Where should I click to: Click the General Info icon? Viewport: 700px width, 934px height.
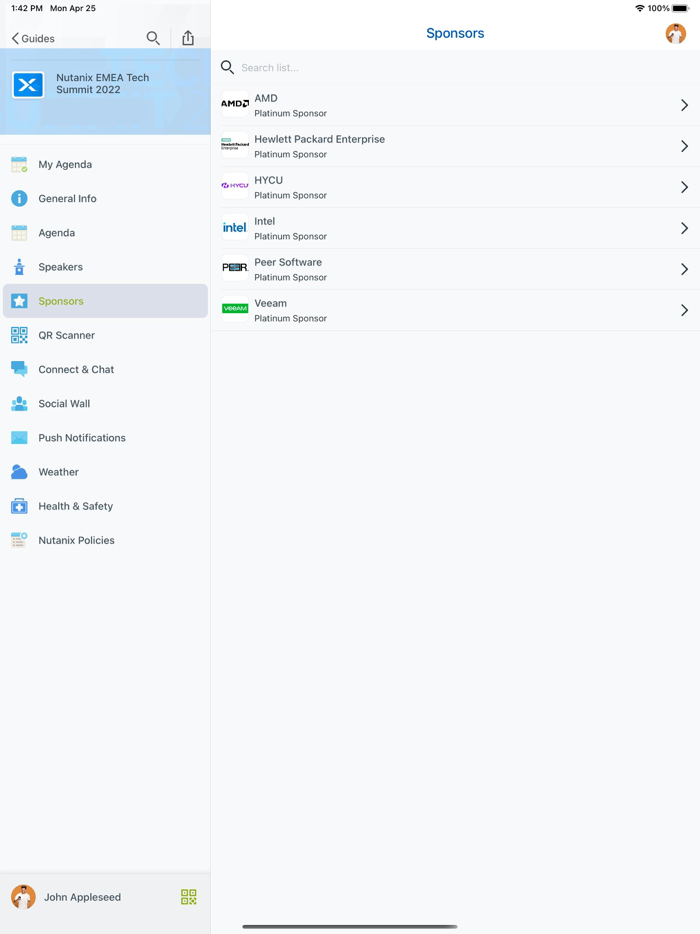19,198
